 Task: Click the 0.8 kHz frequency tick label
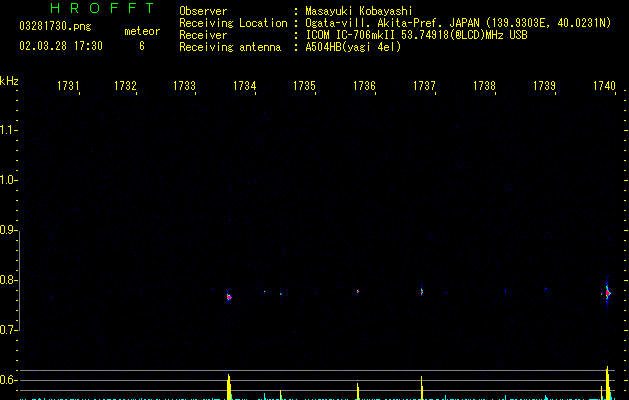[x=8, y=280]
